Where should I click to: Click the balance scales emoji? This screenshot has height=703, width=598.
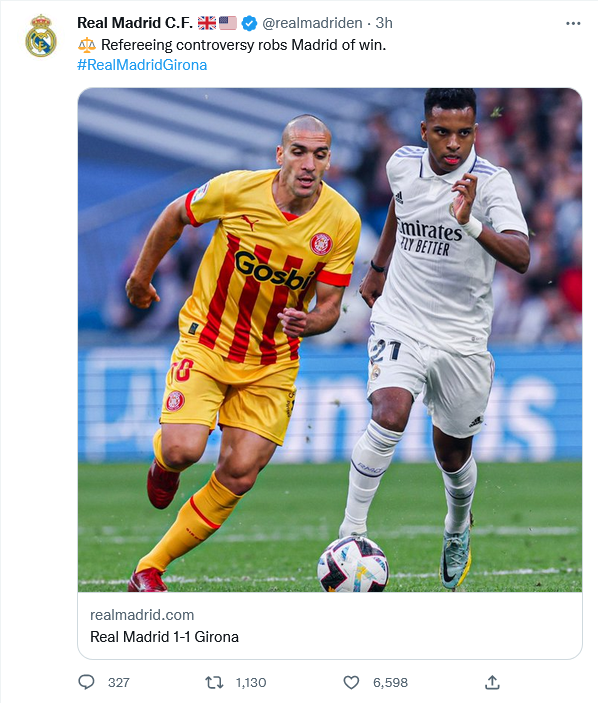click(x=87, y=45)
